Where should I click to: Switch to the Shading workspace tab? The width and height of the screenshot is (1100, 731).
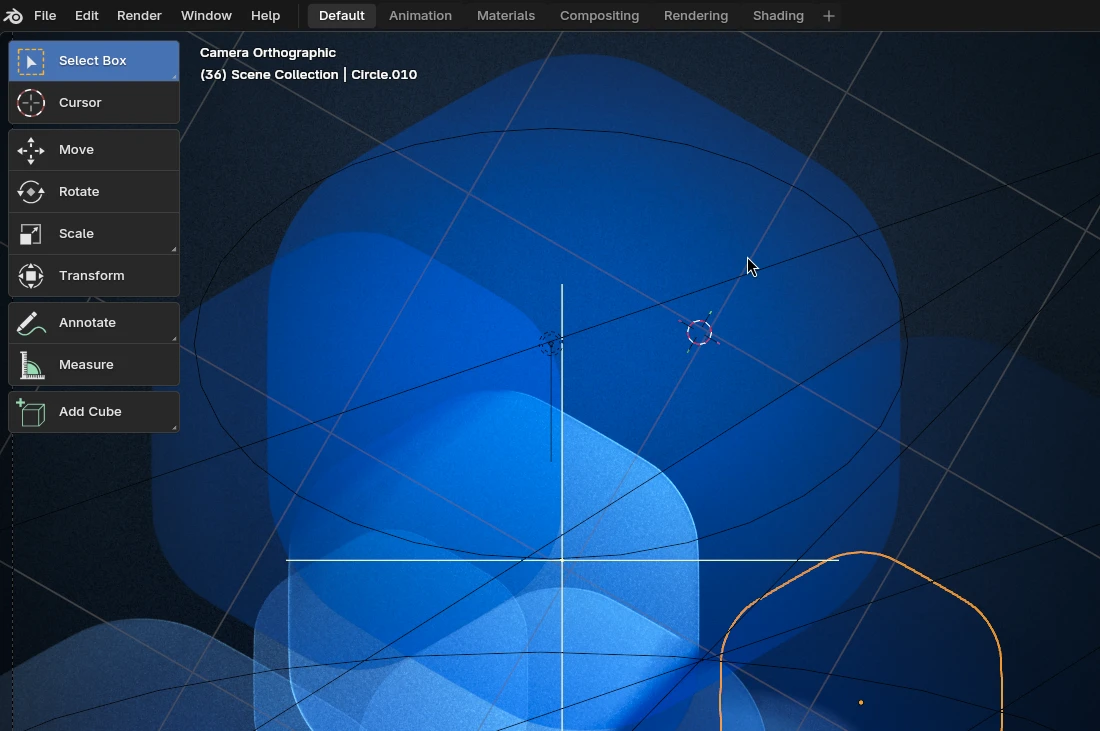778,15
